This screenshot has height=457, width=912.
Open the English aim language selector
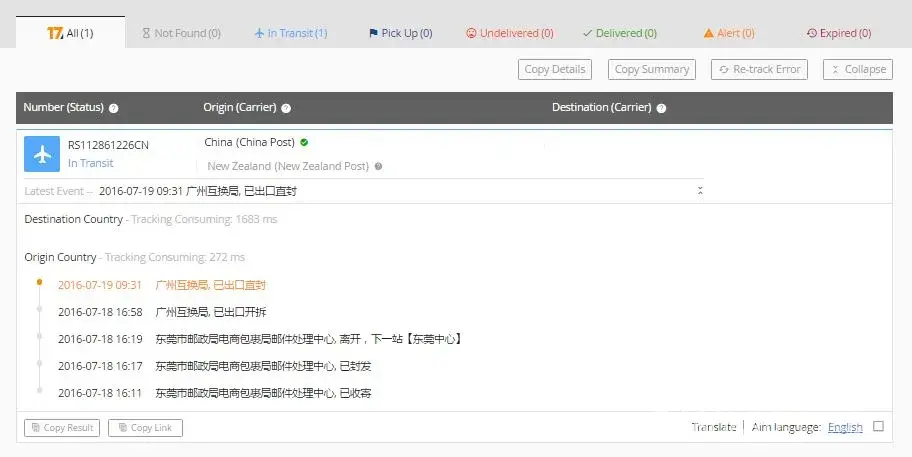[845, 427]
